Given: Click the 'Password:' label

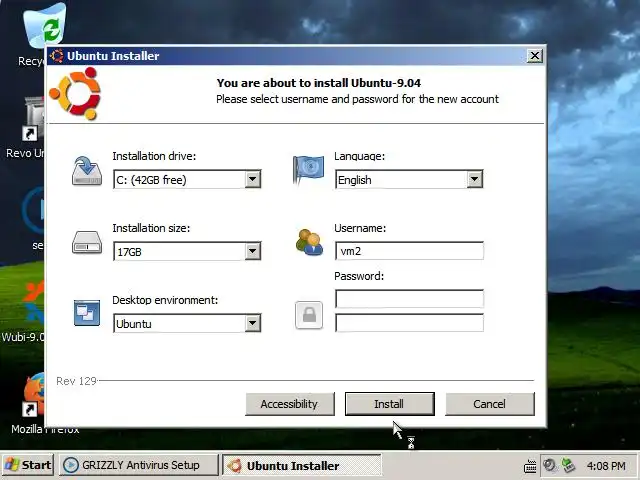Looking at the screenshot, I should click(x=359, y=276).
